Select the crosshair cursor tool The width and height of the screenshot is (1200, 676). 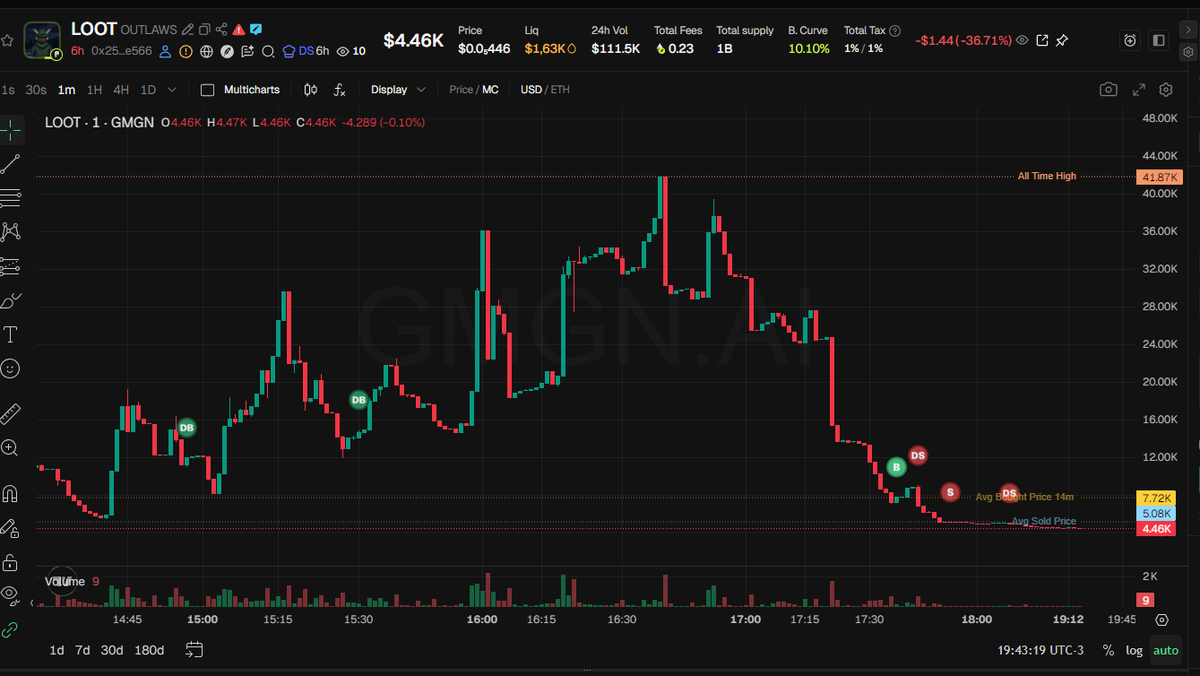coord(11,129)
